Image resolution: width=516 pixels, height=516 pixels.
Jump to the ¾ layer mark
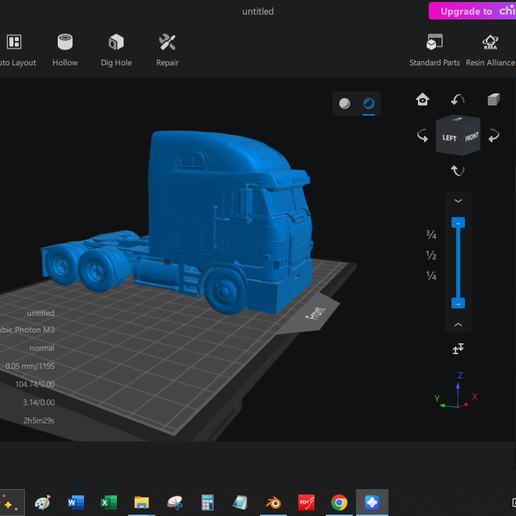pos(431,235)
